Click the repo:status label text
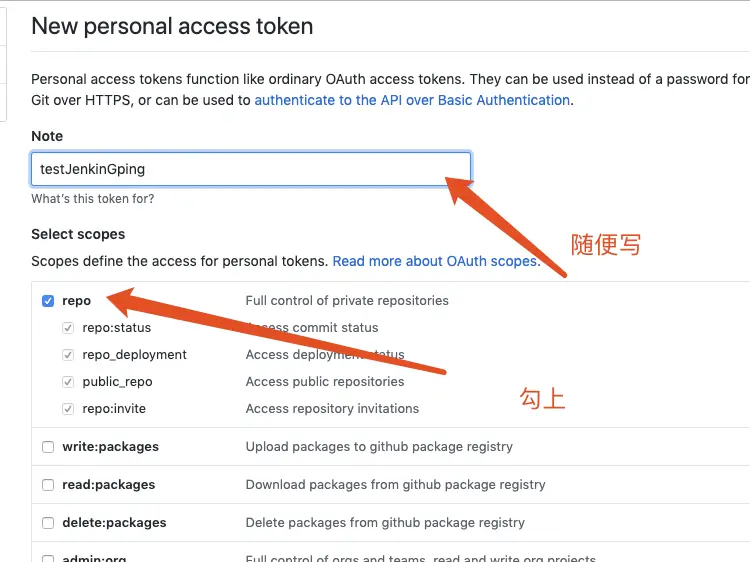 [117, 328]
